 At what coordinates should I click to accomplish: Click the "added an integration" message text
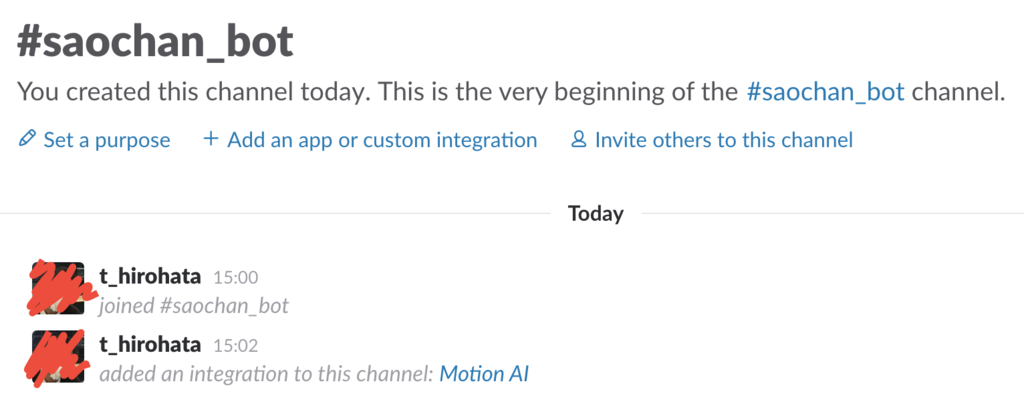pyautogui.click(x=267, y=374)
